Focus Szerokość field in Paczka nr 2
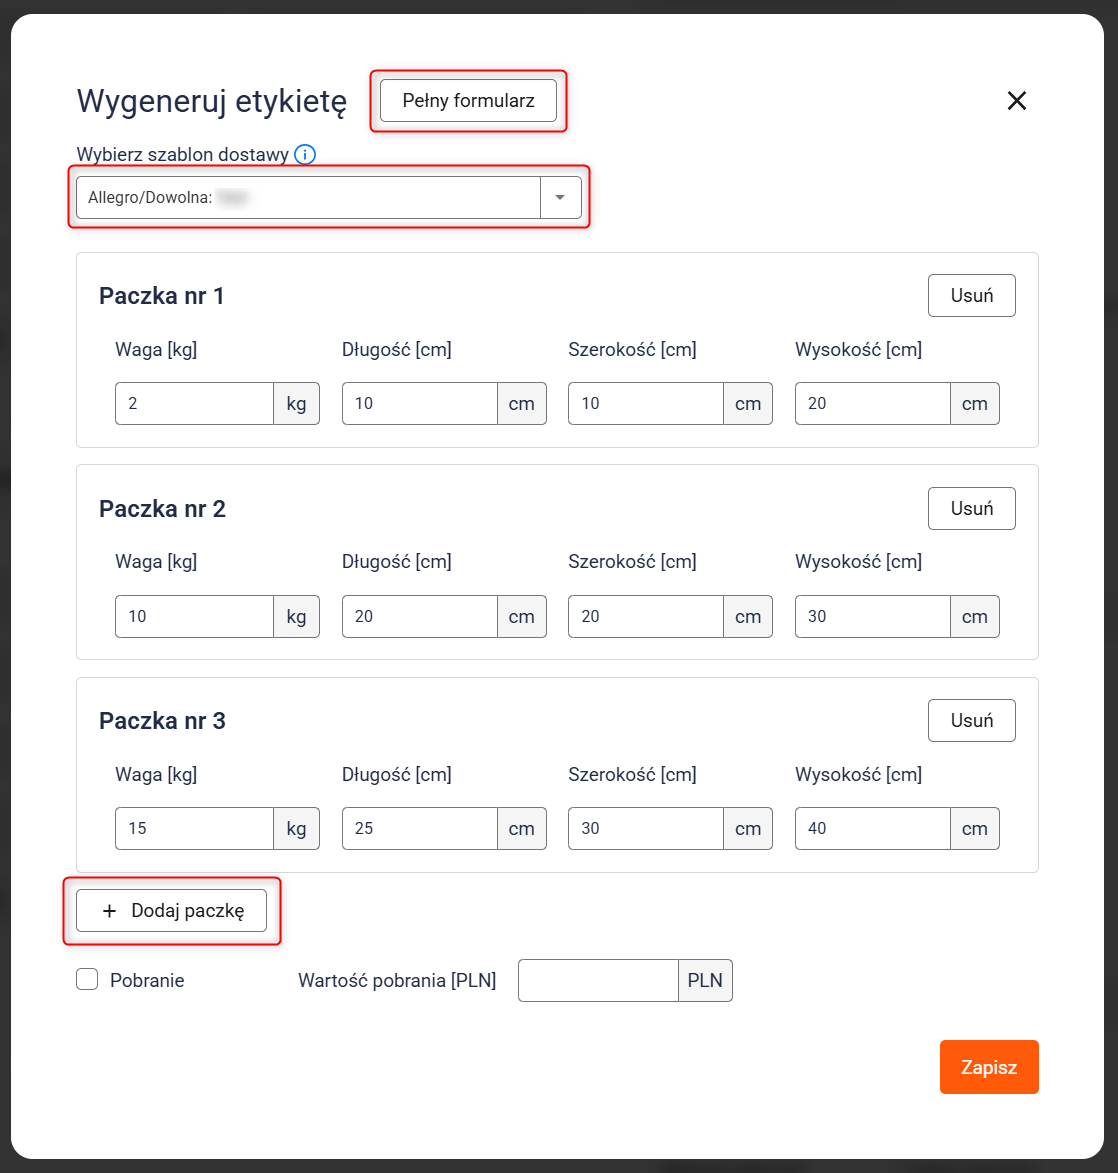The height and width of the screenshot is (1173, 1118). tap(646, 617)
